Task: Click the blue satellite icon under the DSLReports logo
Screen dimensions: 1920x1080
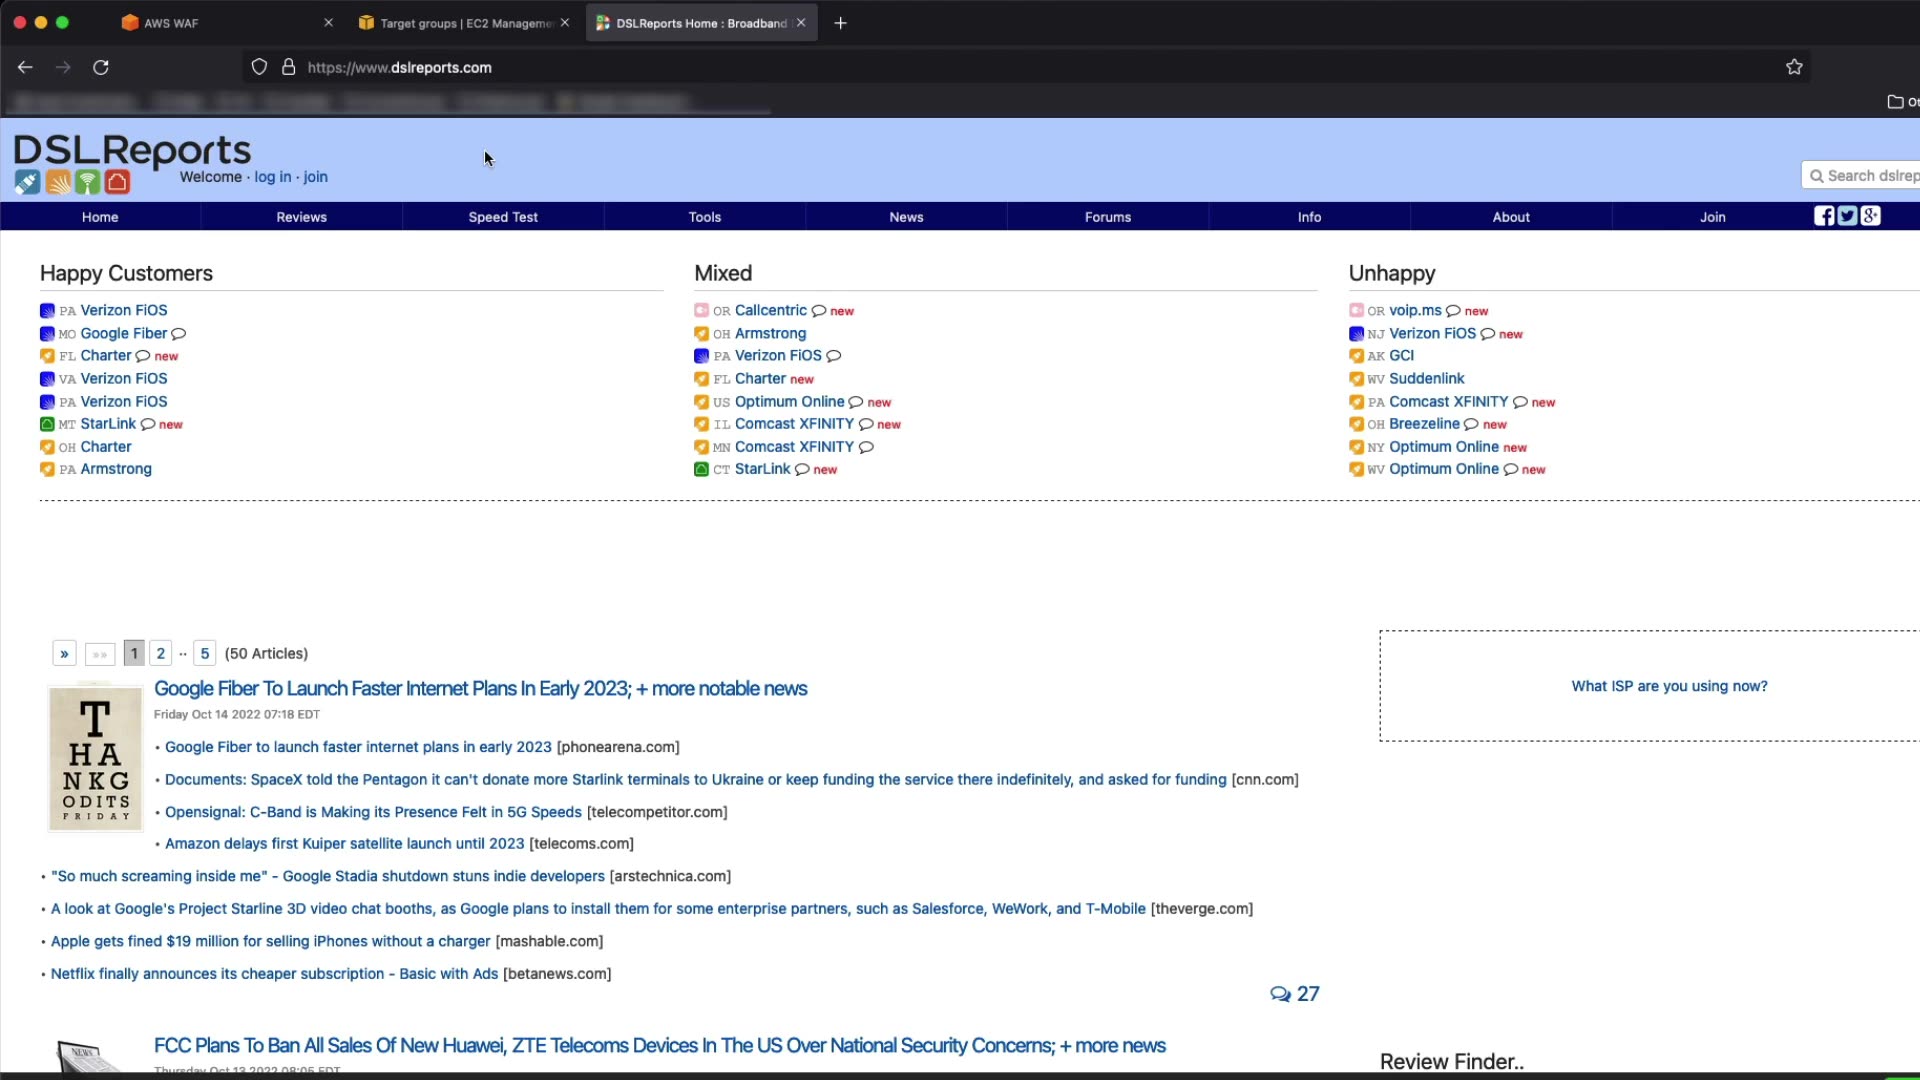Action: click(x=27, y=182)
